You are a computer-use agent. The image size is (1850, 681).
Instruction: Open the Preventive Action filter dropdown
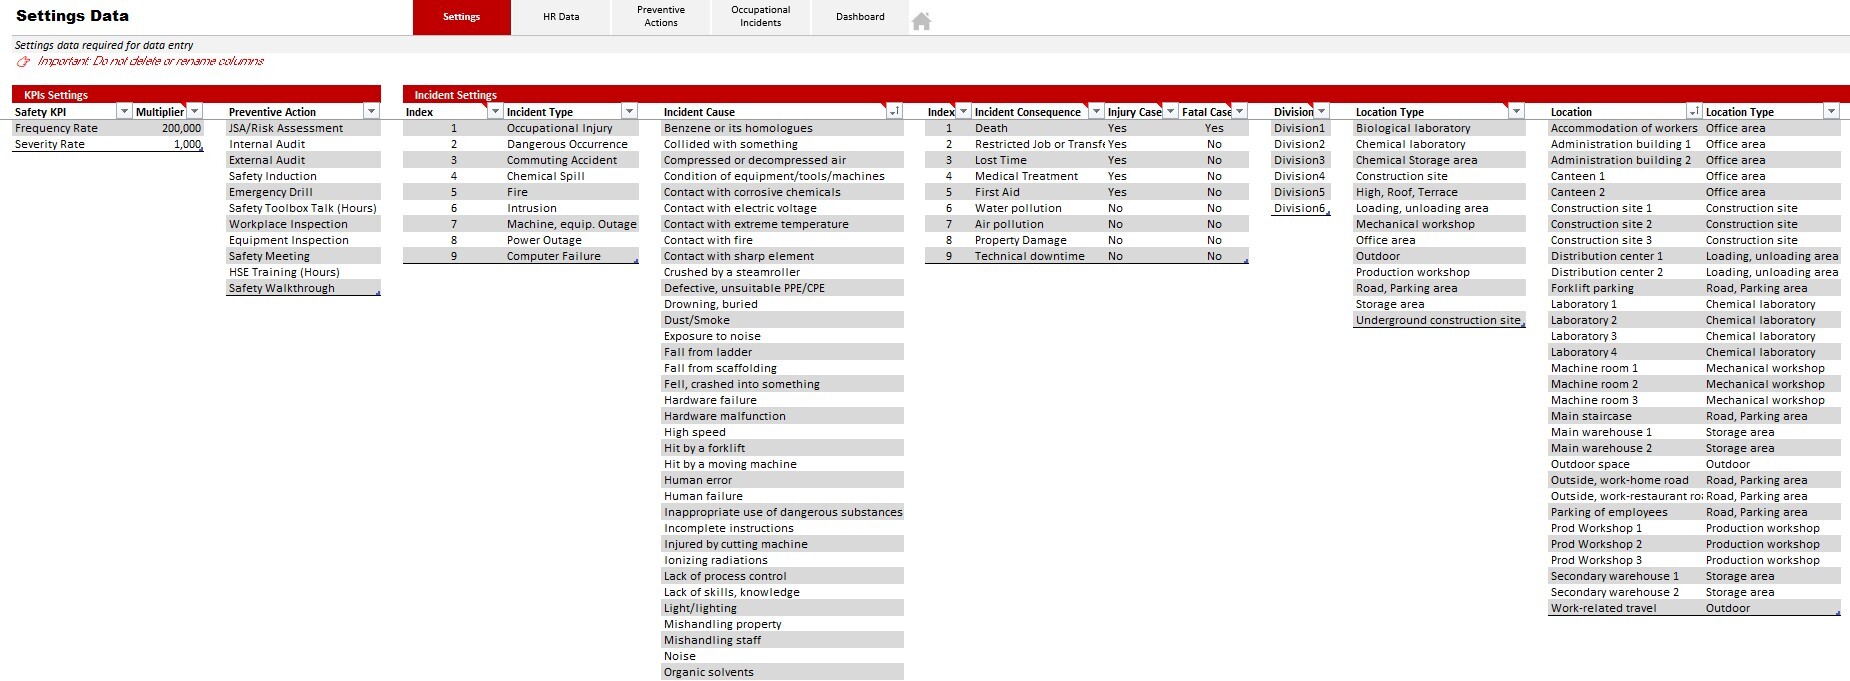pyautogui.click(x=372, y=111)
